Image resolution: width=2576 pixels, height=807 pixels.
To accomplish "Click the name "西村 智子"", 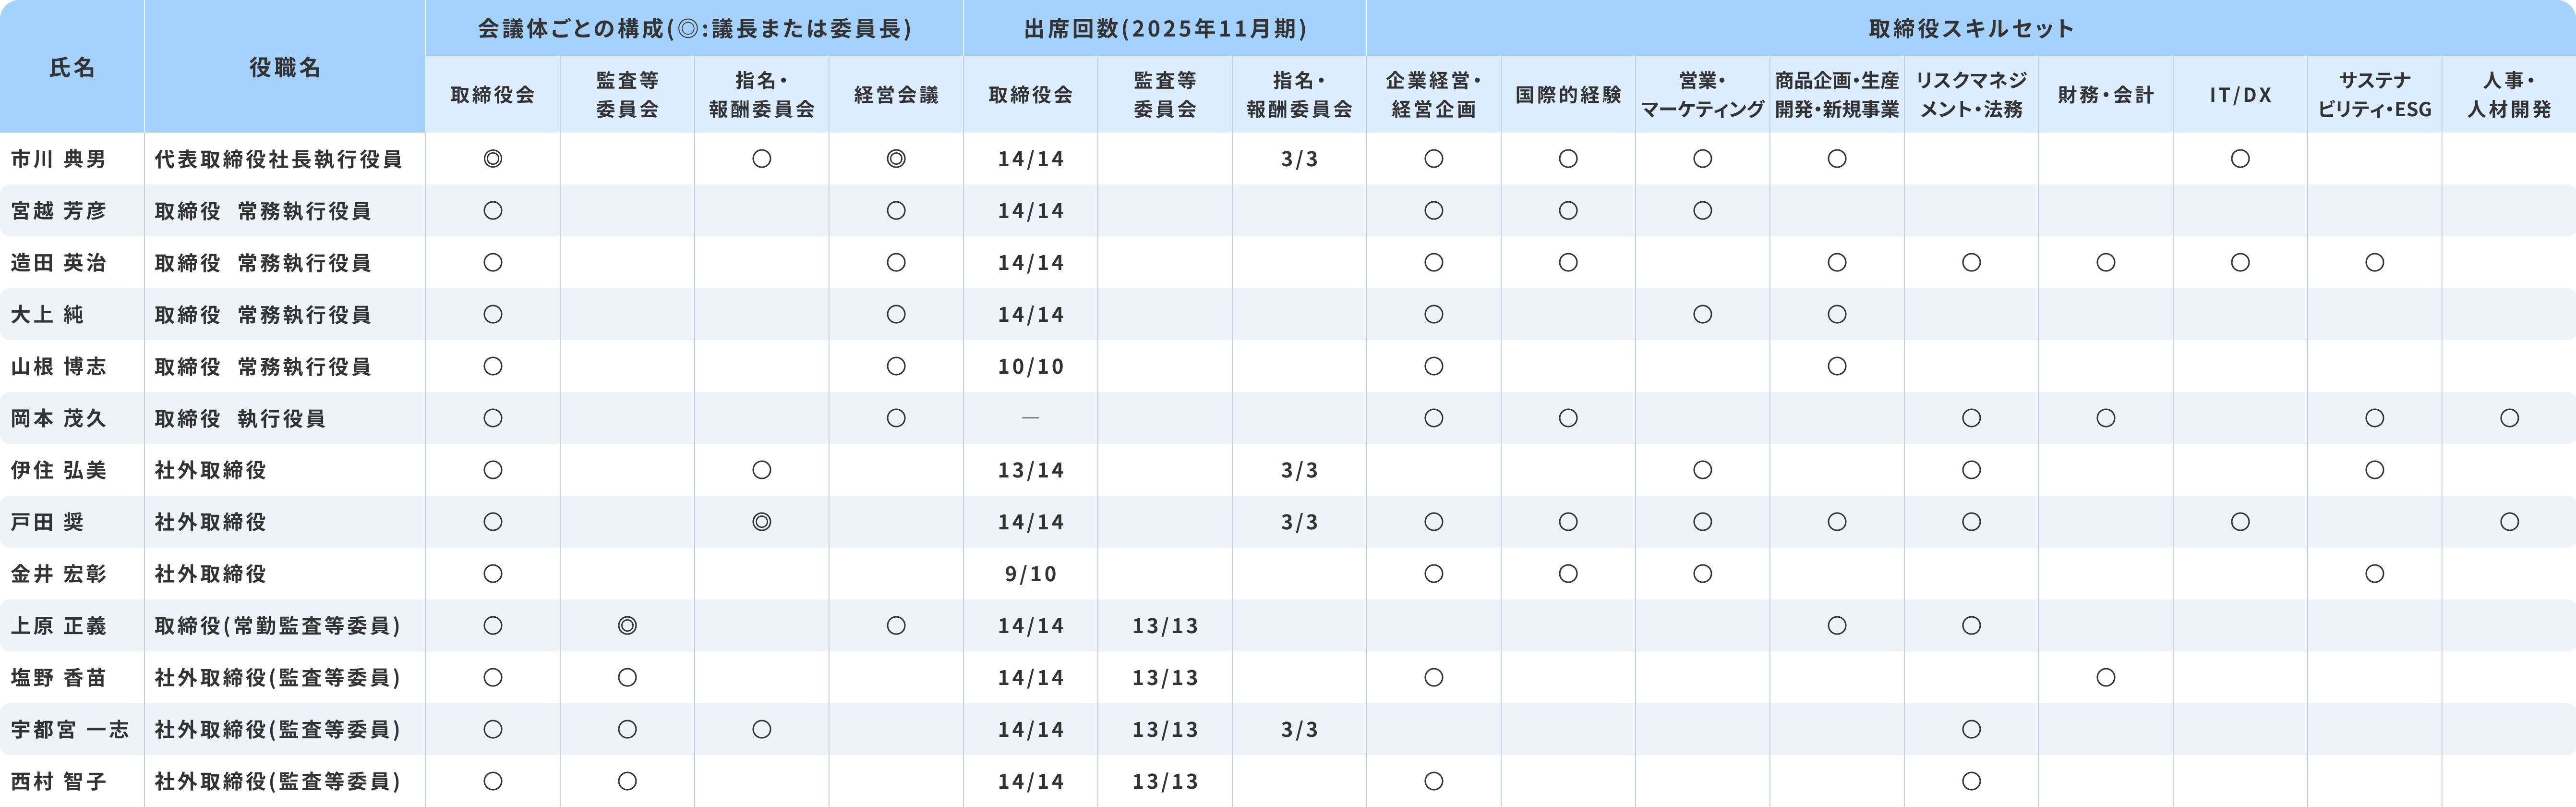I will pos(58,782).
